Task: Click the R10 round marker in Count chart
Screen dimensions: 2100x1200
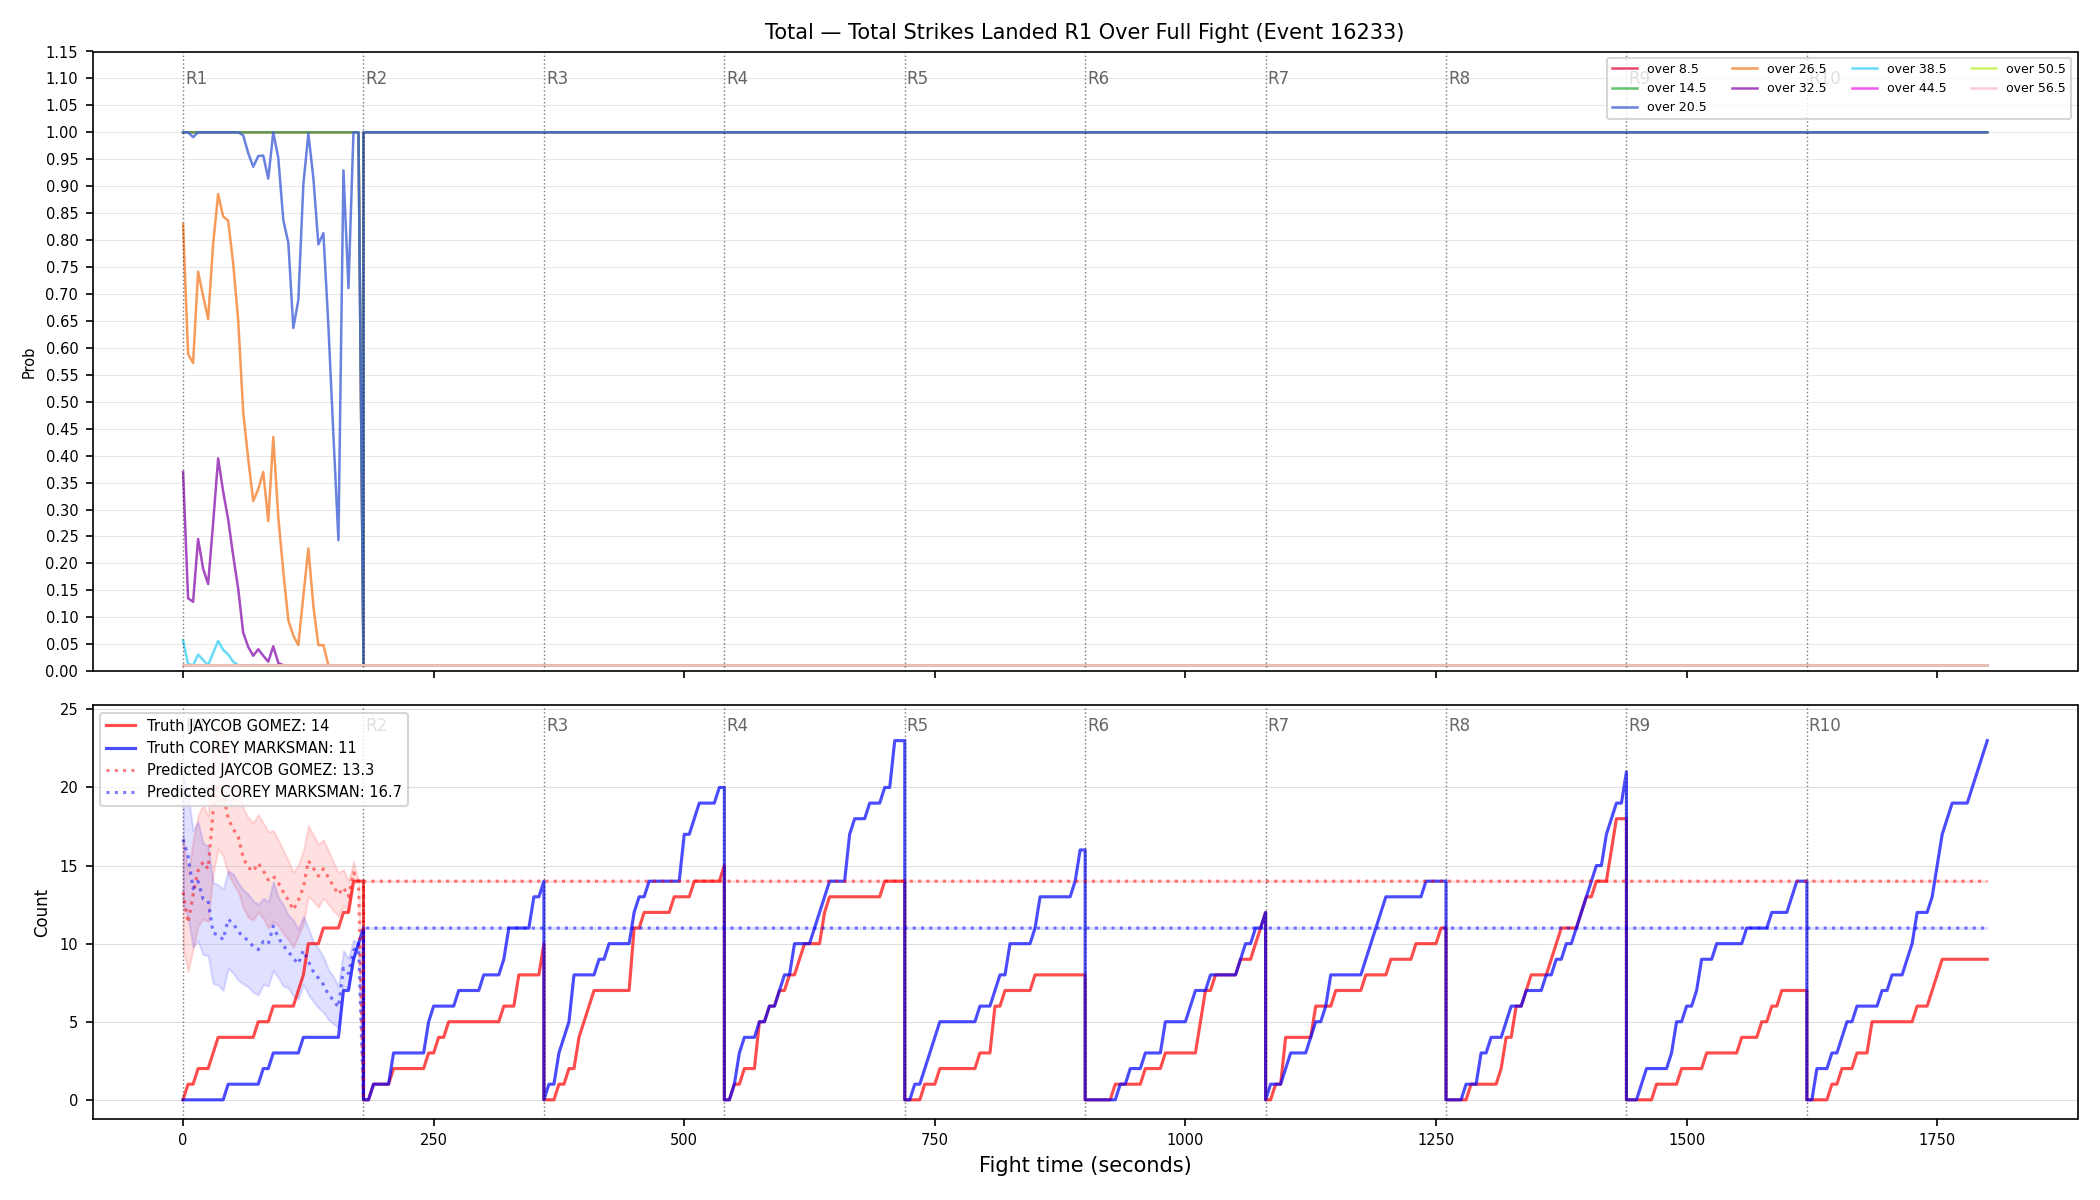Action: point(1824,725)
